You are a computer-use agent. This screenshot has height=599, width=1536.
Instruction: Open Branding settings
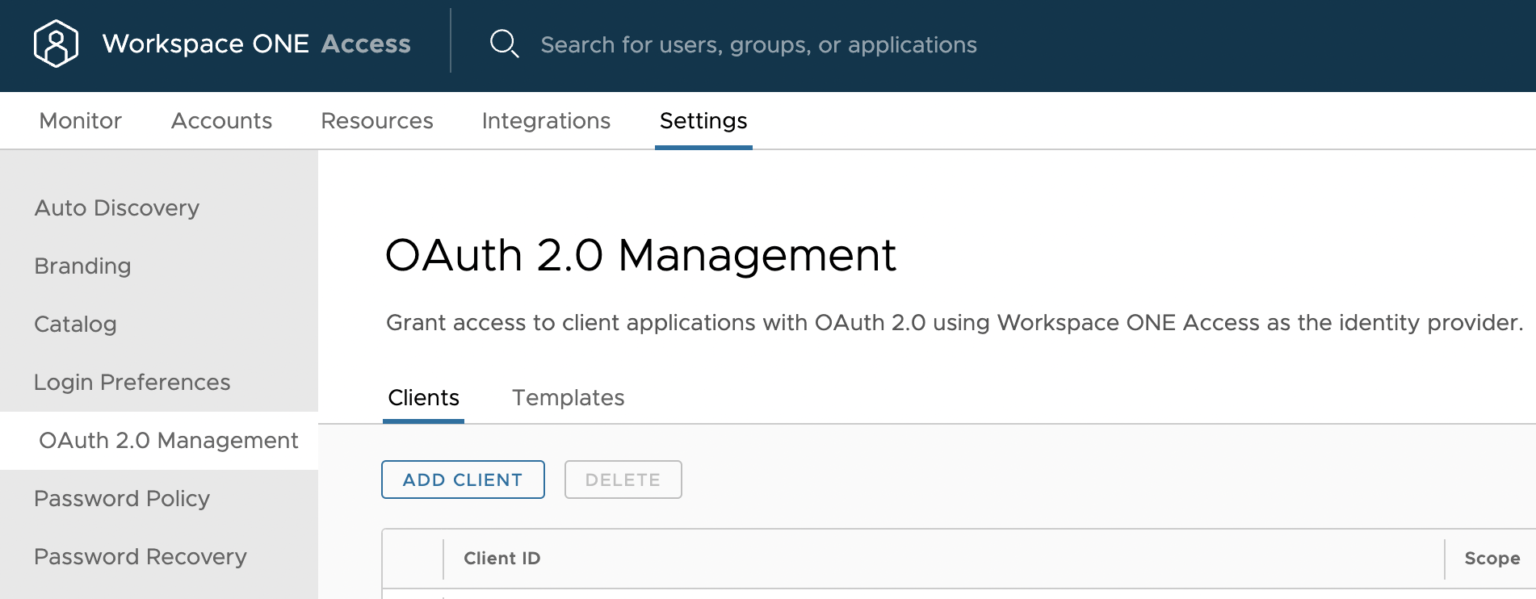click(x=82, y=266)
